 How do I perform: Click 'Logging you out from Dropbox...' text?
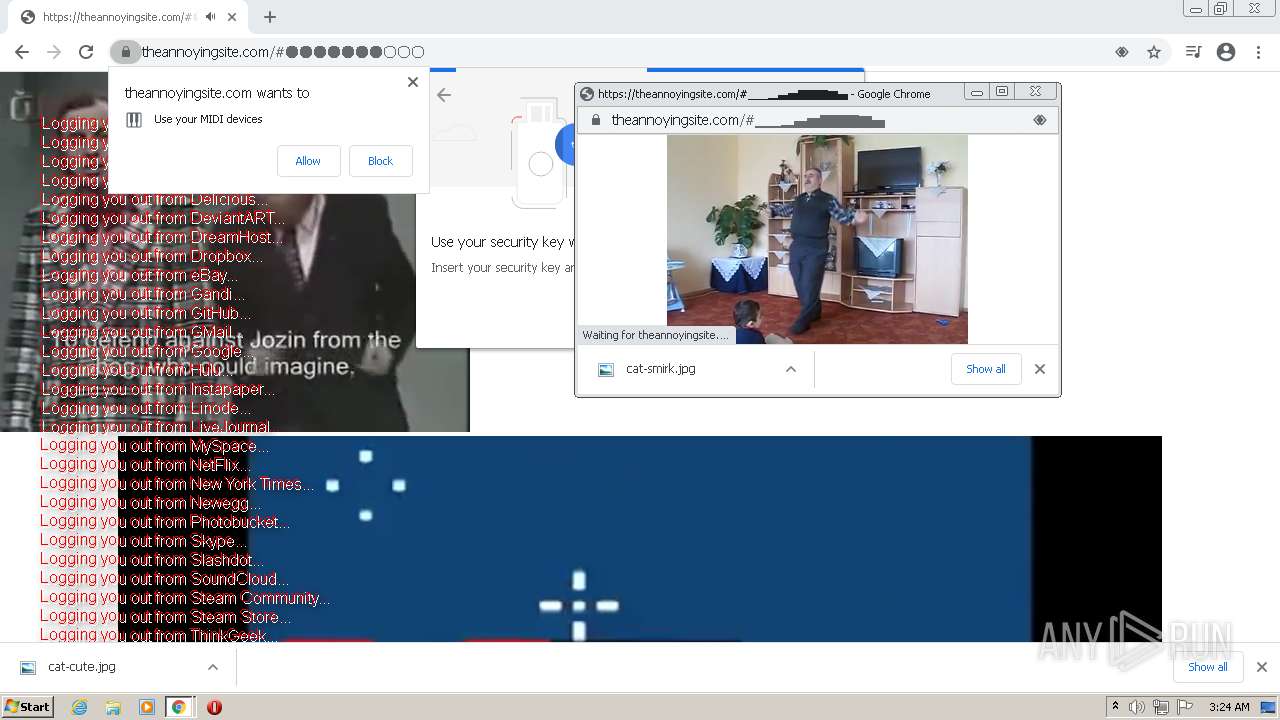[x=152, y=256]
